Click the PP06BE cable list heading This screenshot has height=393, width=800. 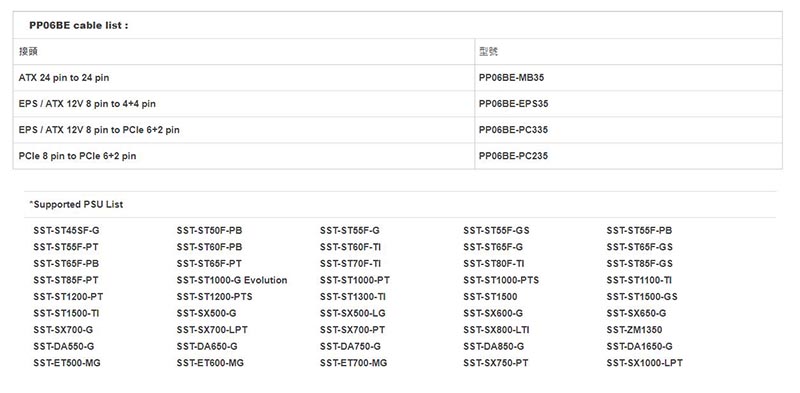coord(79,26)
